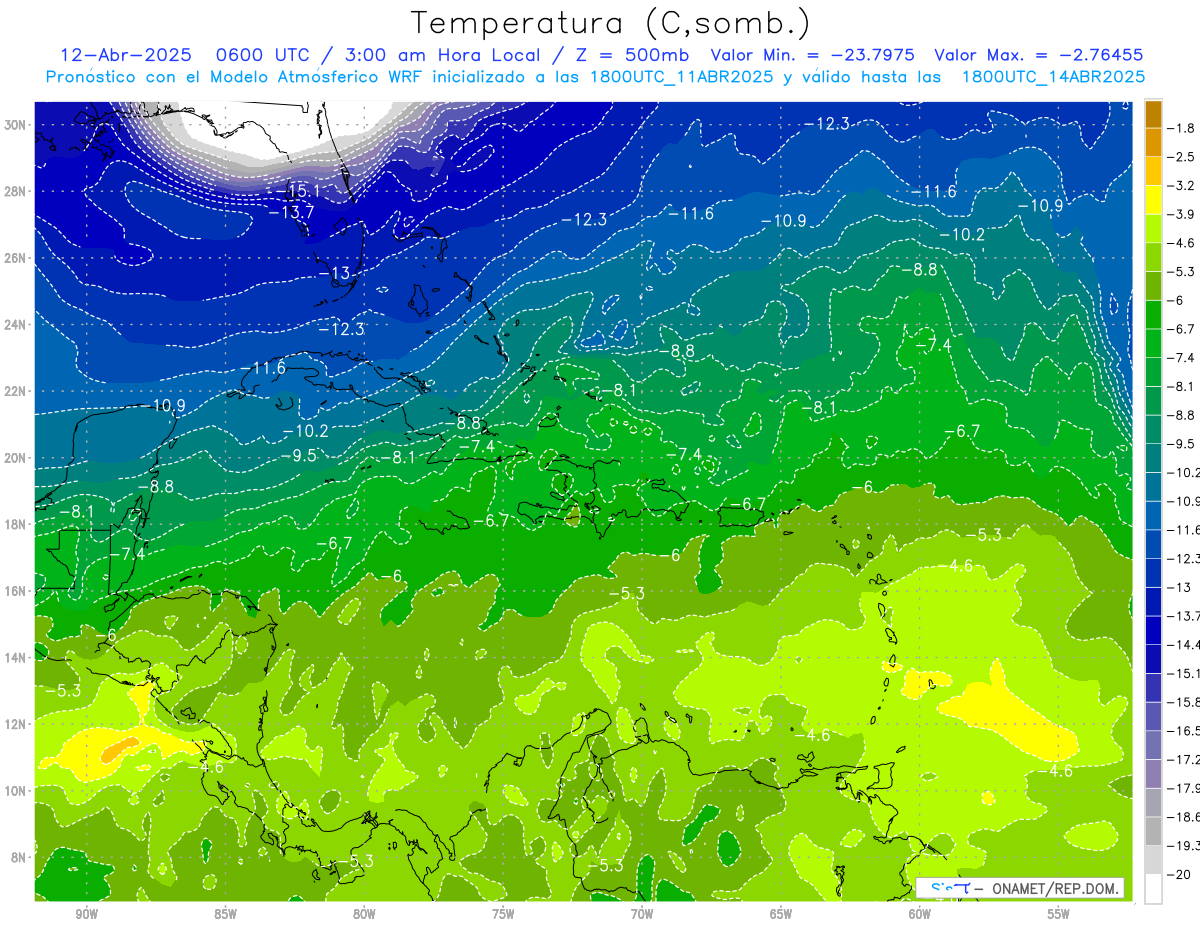Click the -1.8 color bar tick label
Image resolution: width=1200 pixels, height=927 pixels.
tap(1182, 127)
